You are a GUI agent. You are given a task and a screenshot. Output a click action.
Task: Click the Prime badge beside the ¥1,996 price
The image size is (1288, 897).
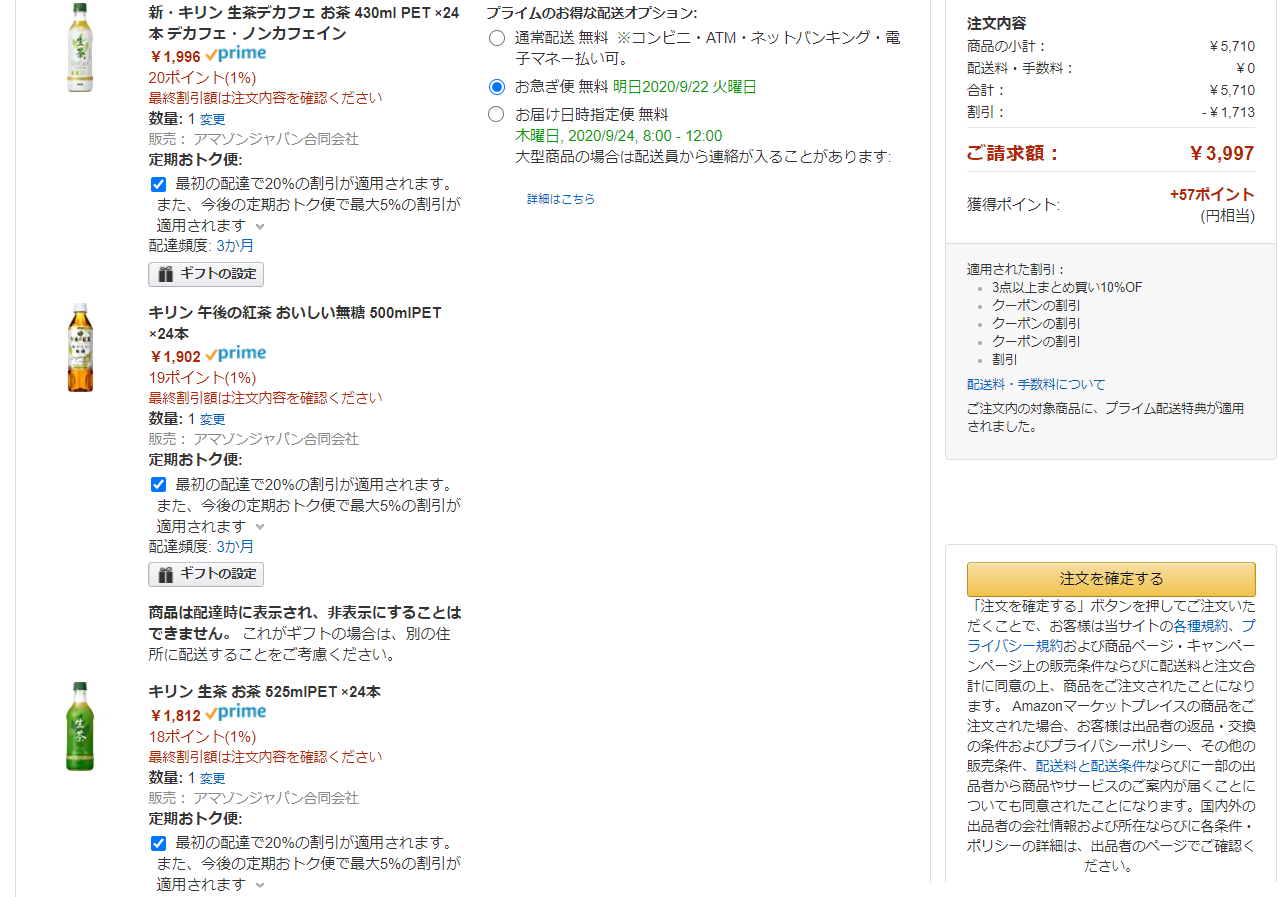[x=236, y=55]
